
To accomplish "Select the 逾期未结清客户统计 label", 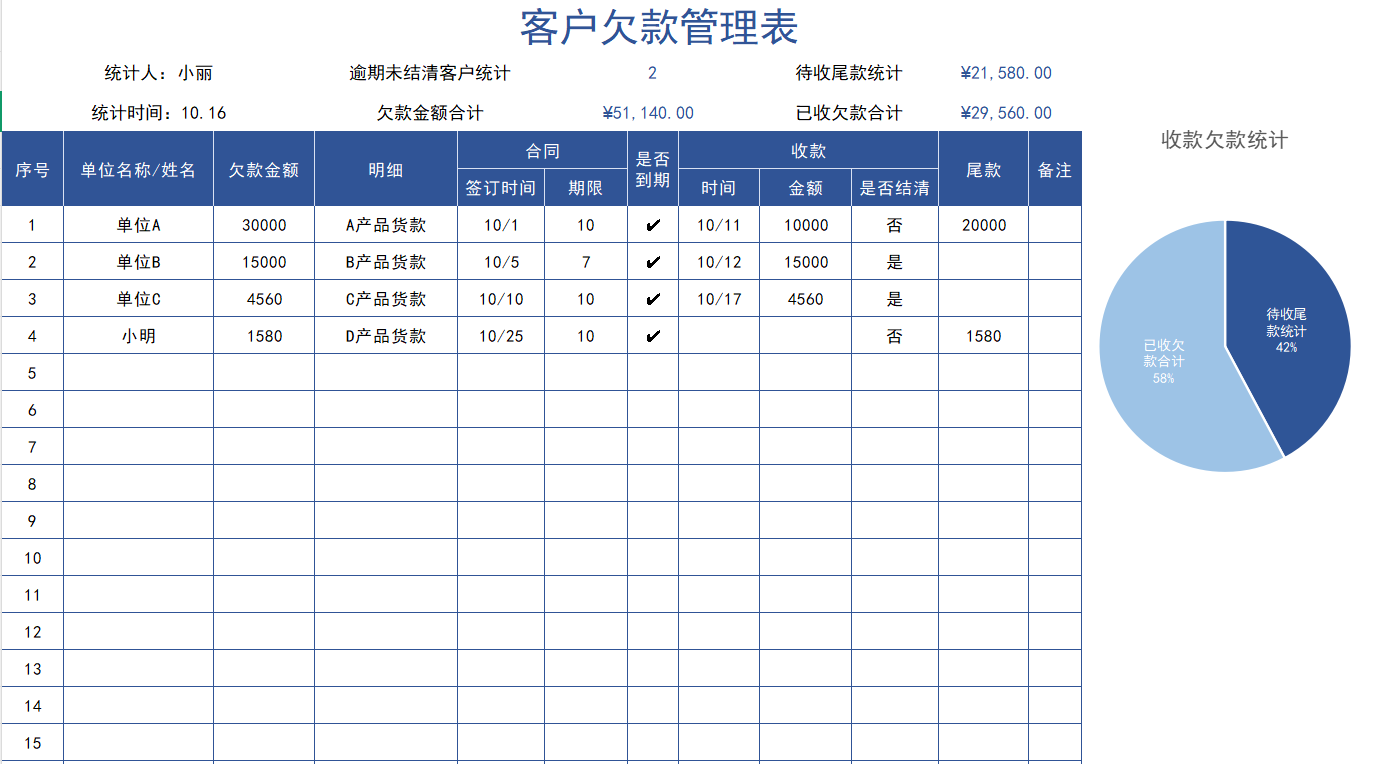I will click(x=430, y=73).
